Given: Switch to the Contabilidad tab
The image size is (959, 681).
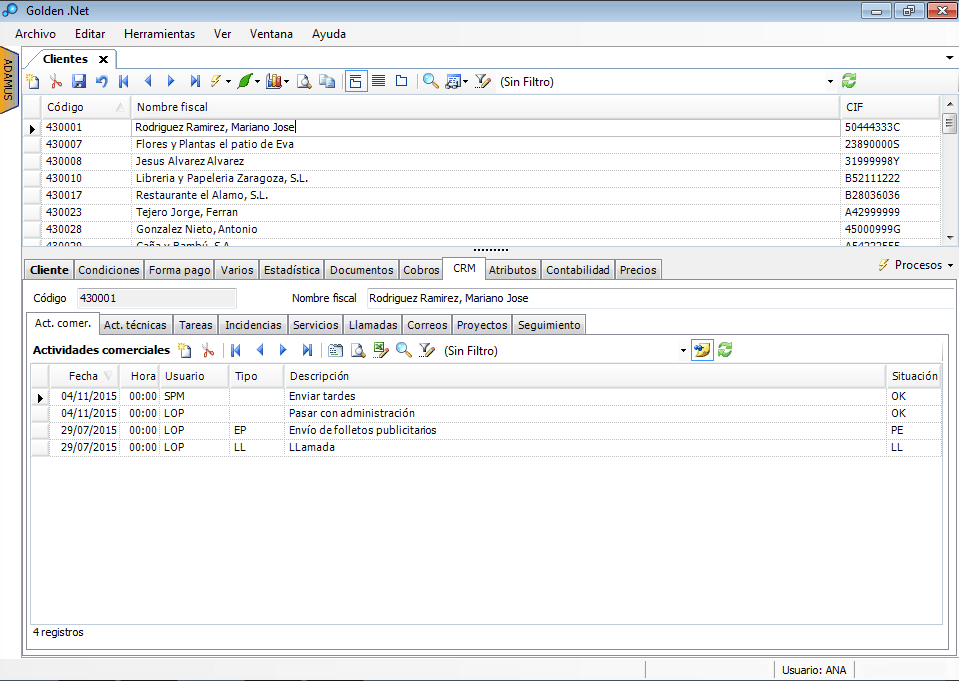Looking at the screenshot, I should 578,270.
